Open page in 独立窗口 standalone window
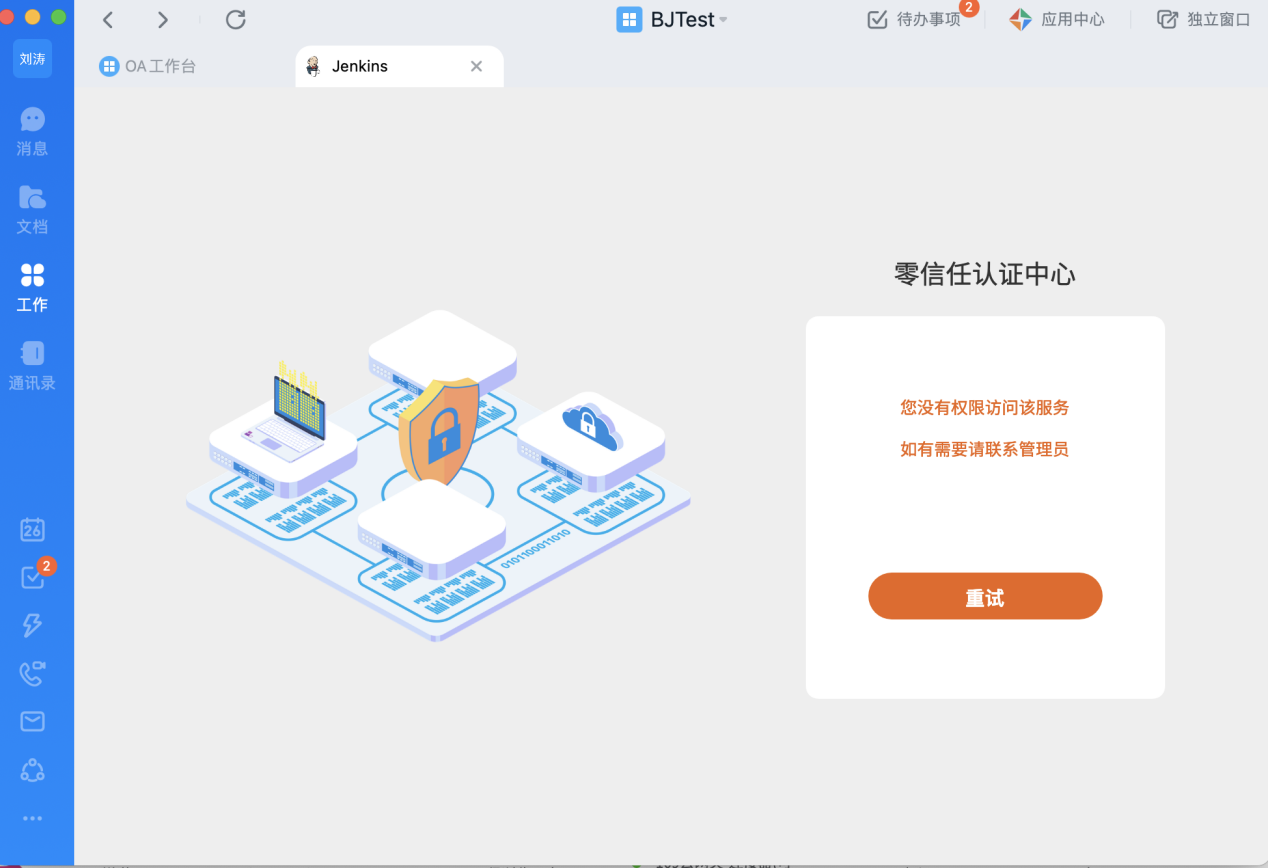This screenshot has width=1268, height=868. (x=1204, y=20)
